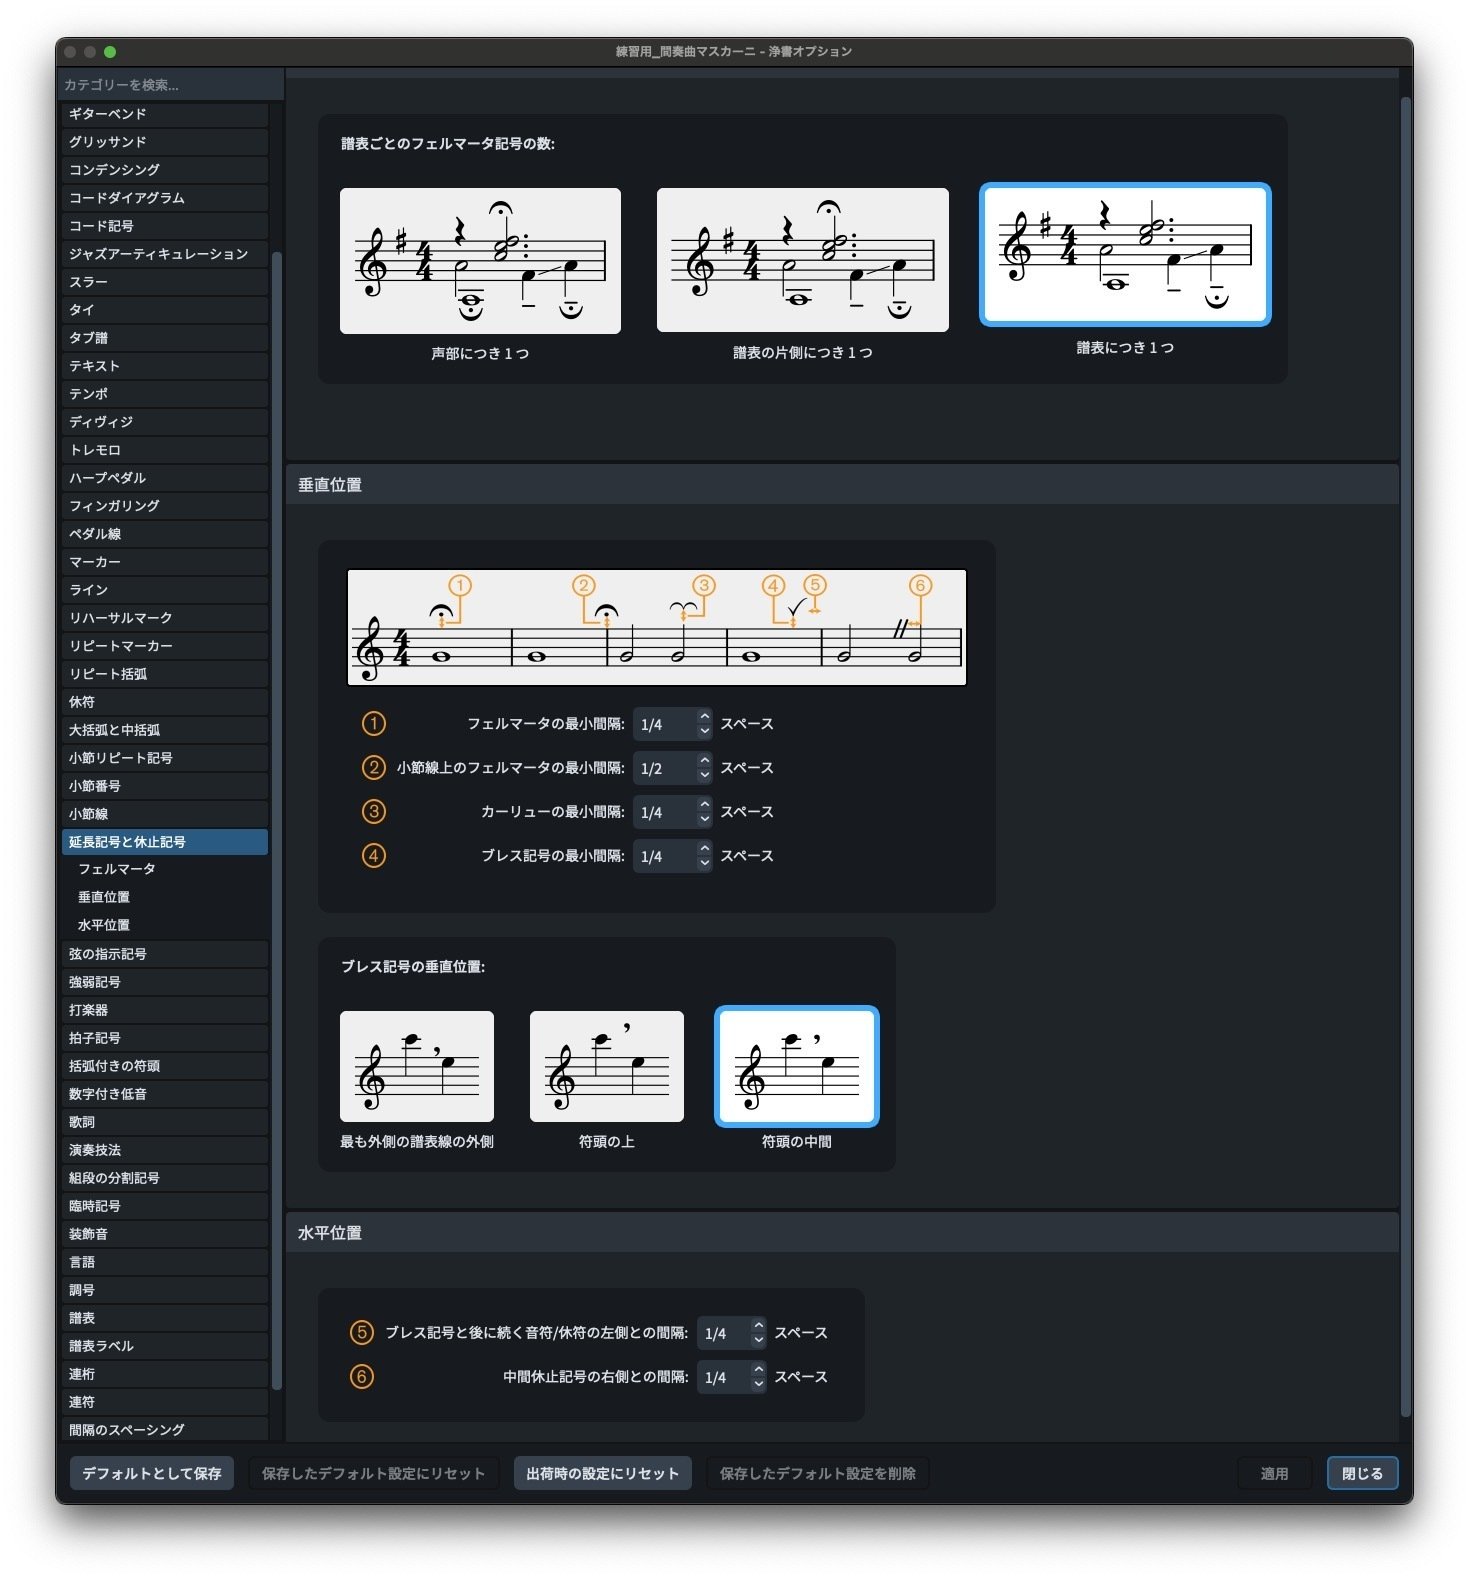Jump to フェルマータ subsection
Image resolution: width=1469 pixels, height=1578 pixels.
click(117, 869)
